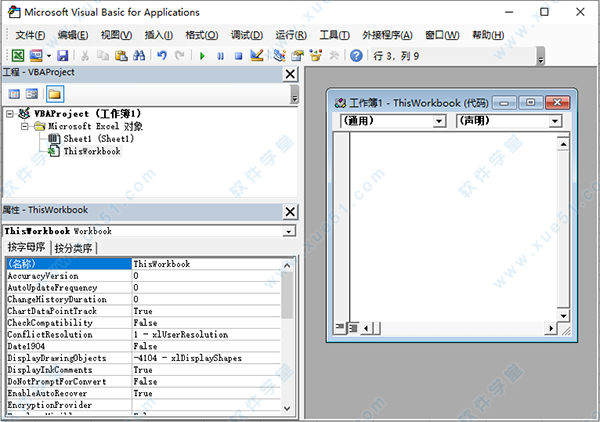600x422 pixels.
Task: Click the Paste clipboard icon
Action: coord(121,56)
